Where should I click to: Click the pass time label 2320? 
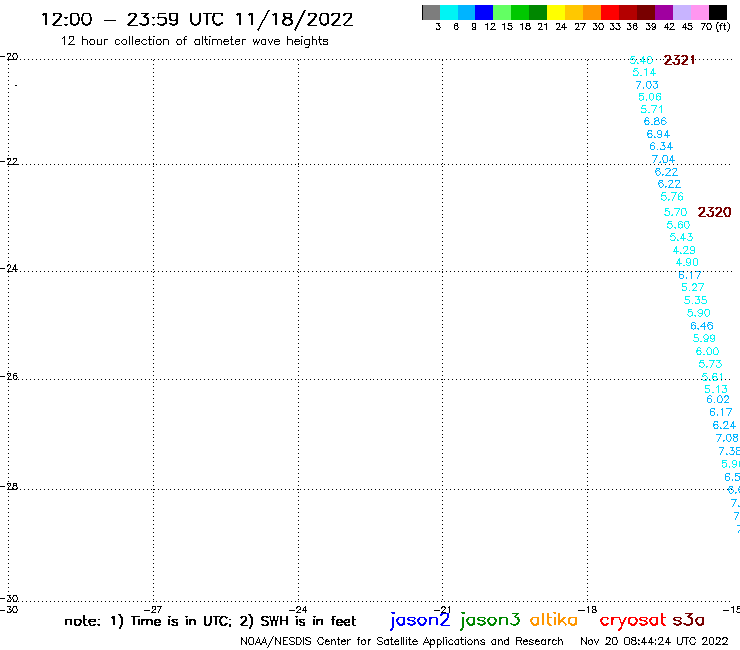pyautogui.click(x=715, y=212)
